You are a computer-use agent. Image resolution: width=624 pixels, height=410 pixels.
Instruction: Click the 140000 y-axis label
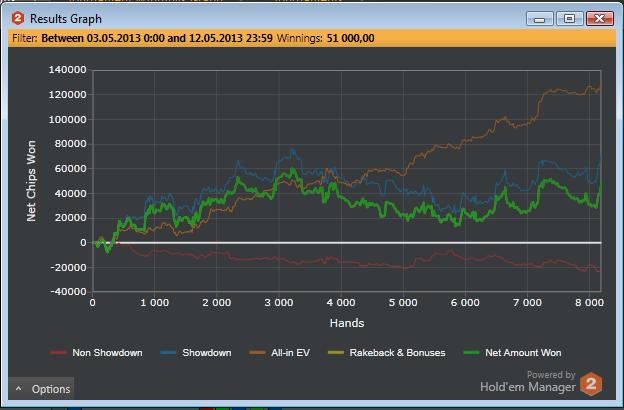pyautogui.click(x=67, y=70)
